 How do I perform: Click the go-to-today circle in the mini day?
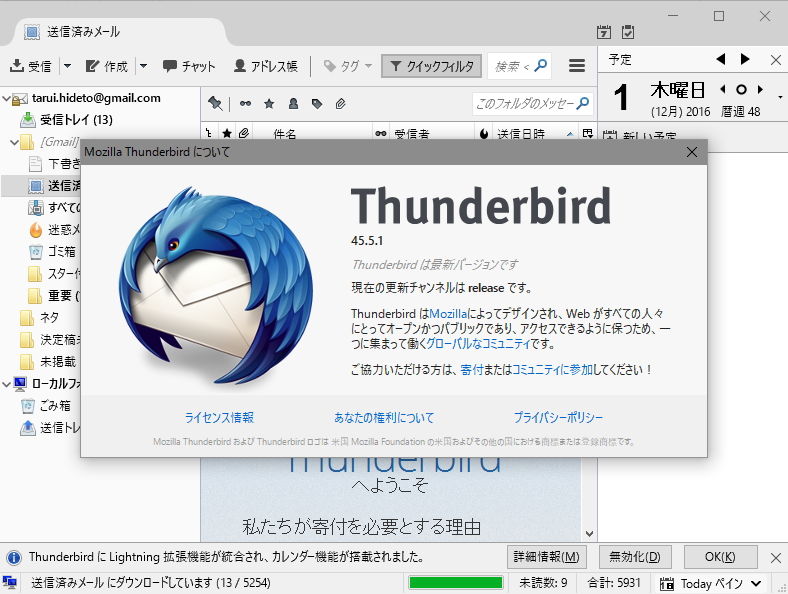[x=741, y=90]
